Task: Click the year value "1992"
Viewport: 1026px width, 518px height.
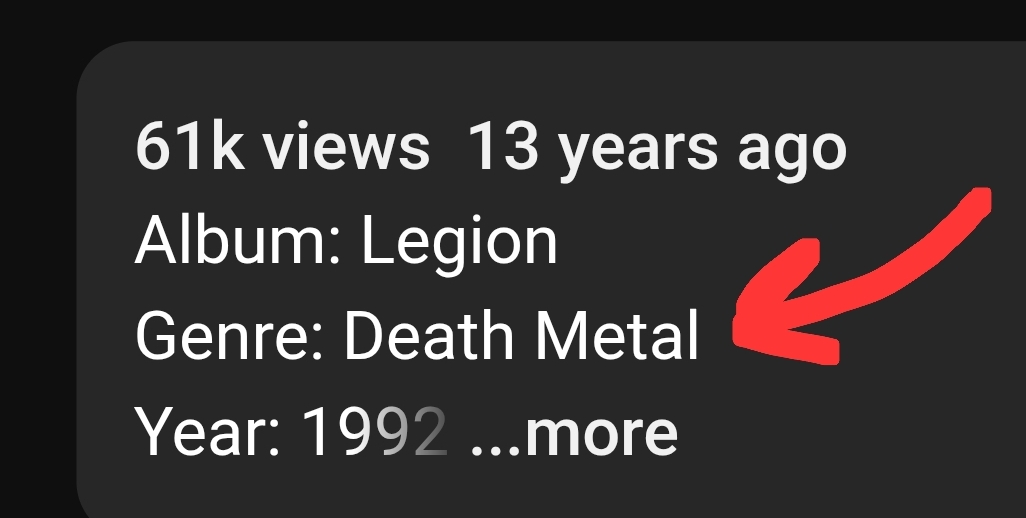Action: tap(376, 432)
